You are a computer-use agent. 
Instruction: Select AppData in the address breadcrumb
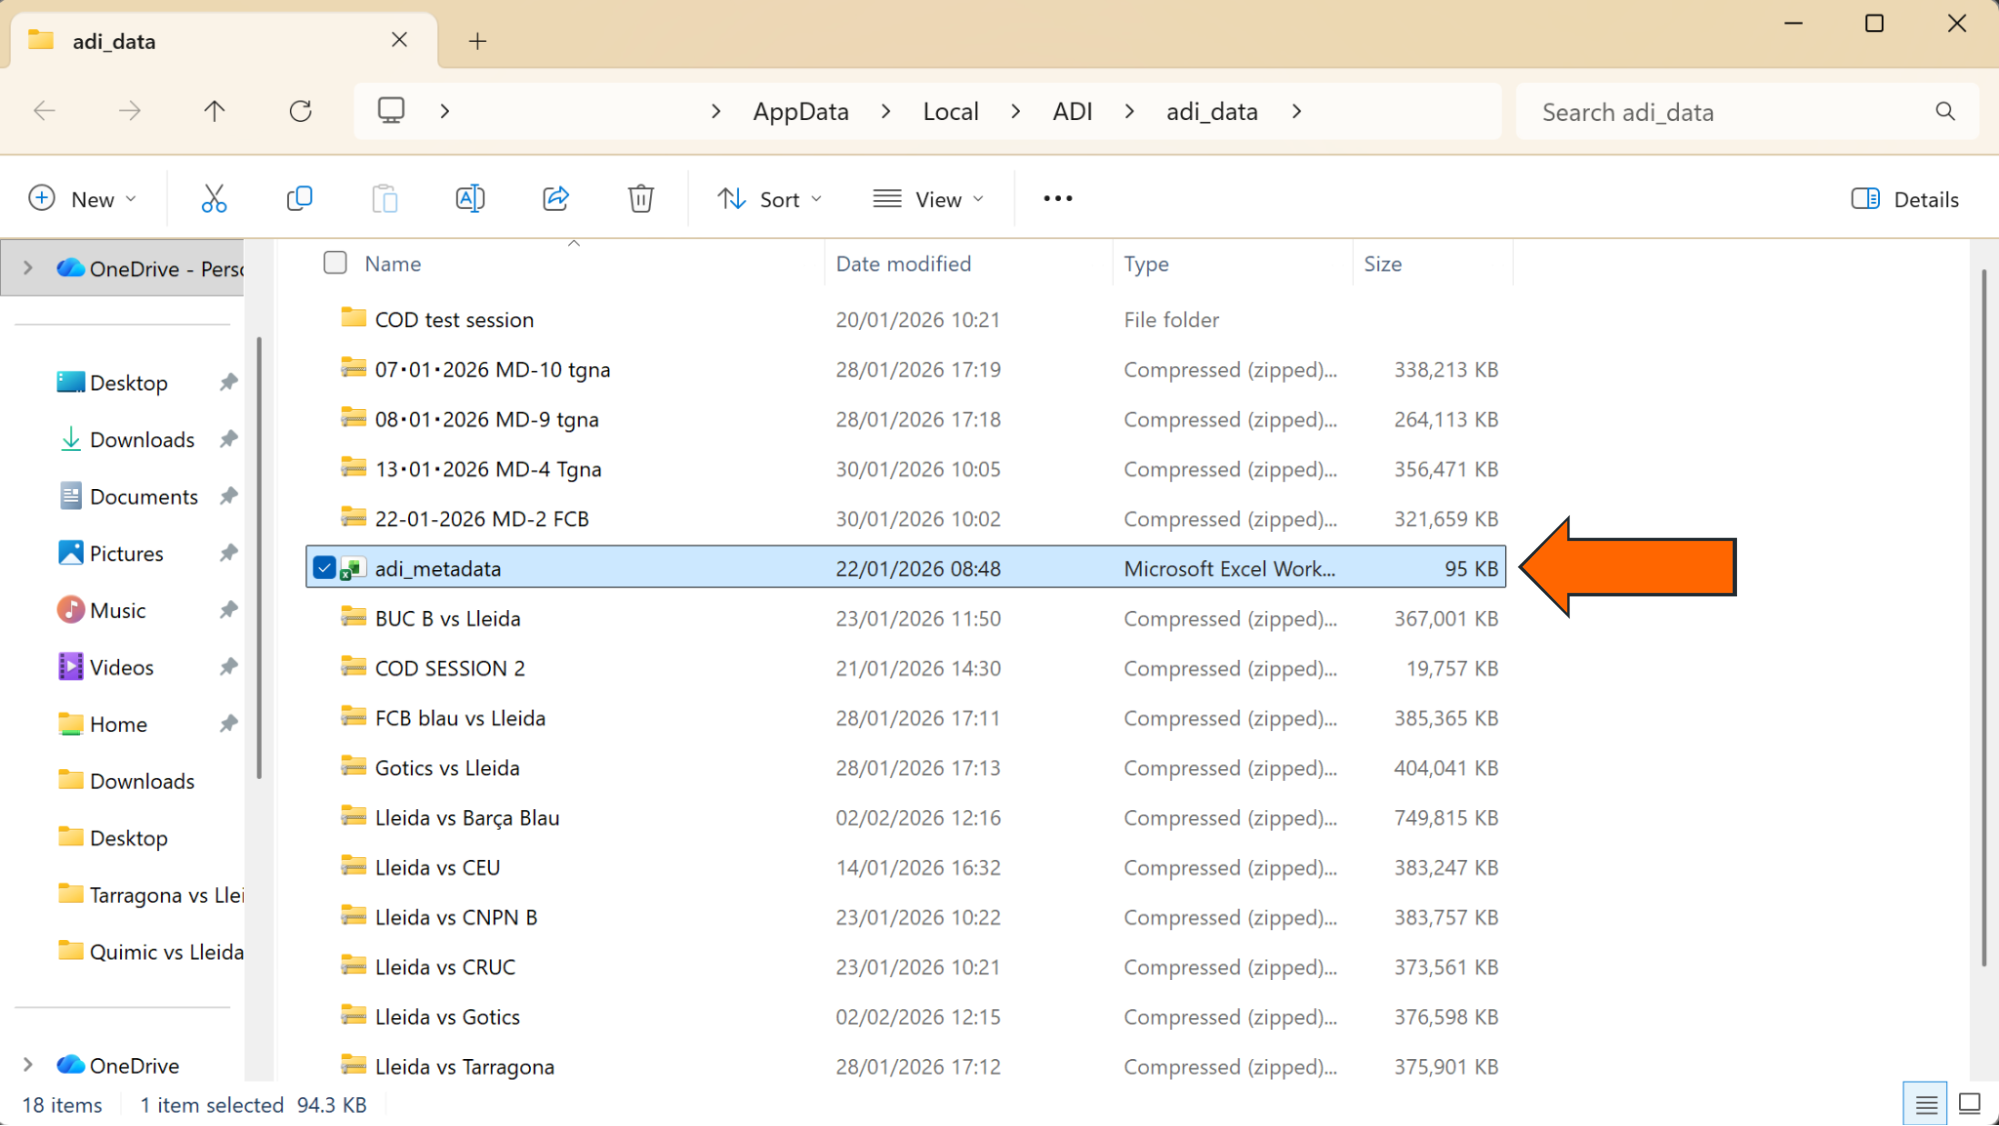(801, 111)
